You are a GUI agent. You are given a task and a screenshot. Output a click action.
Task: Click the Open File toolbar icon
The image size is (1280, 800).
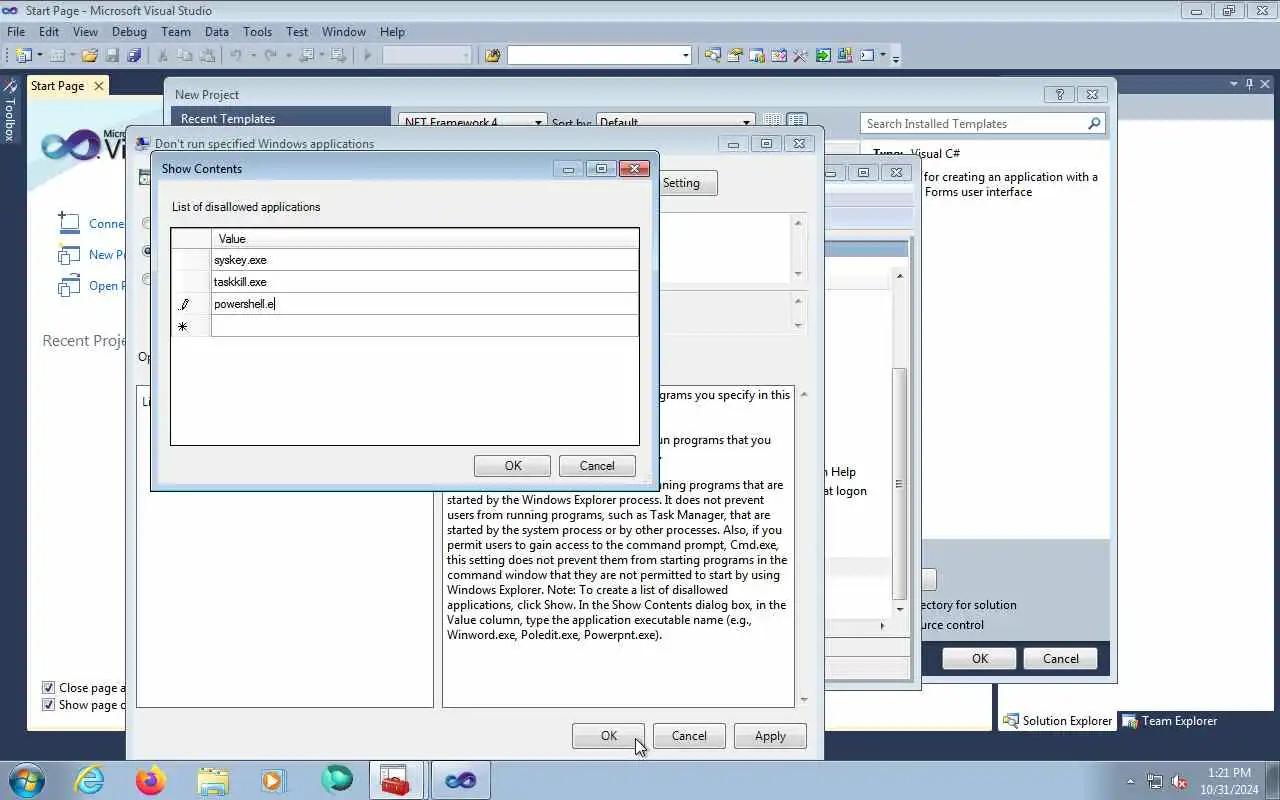click(90, 55)
